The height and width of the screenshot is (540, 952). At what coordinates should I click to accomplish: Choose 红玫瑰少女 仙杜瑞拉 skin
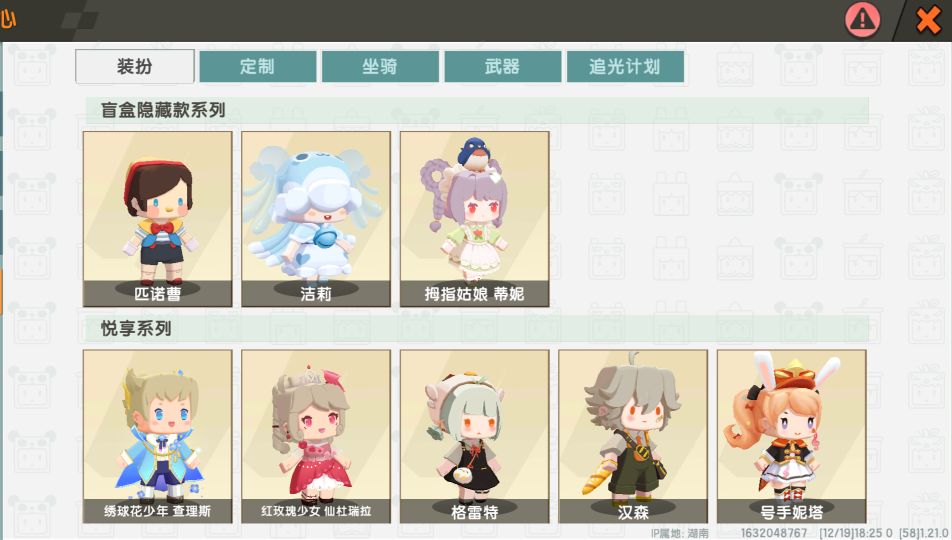316,436
